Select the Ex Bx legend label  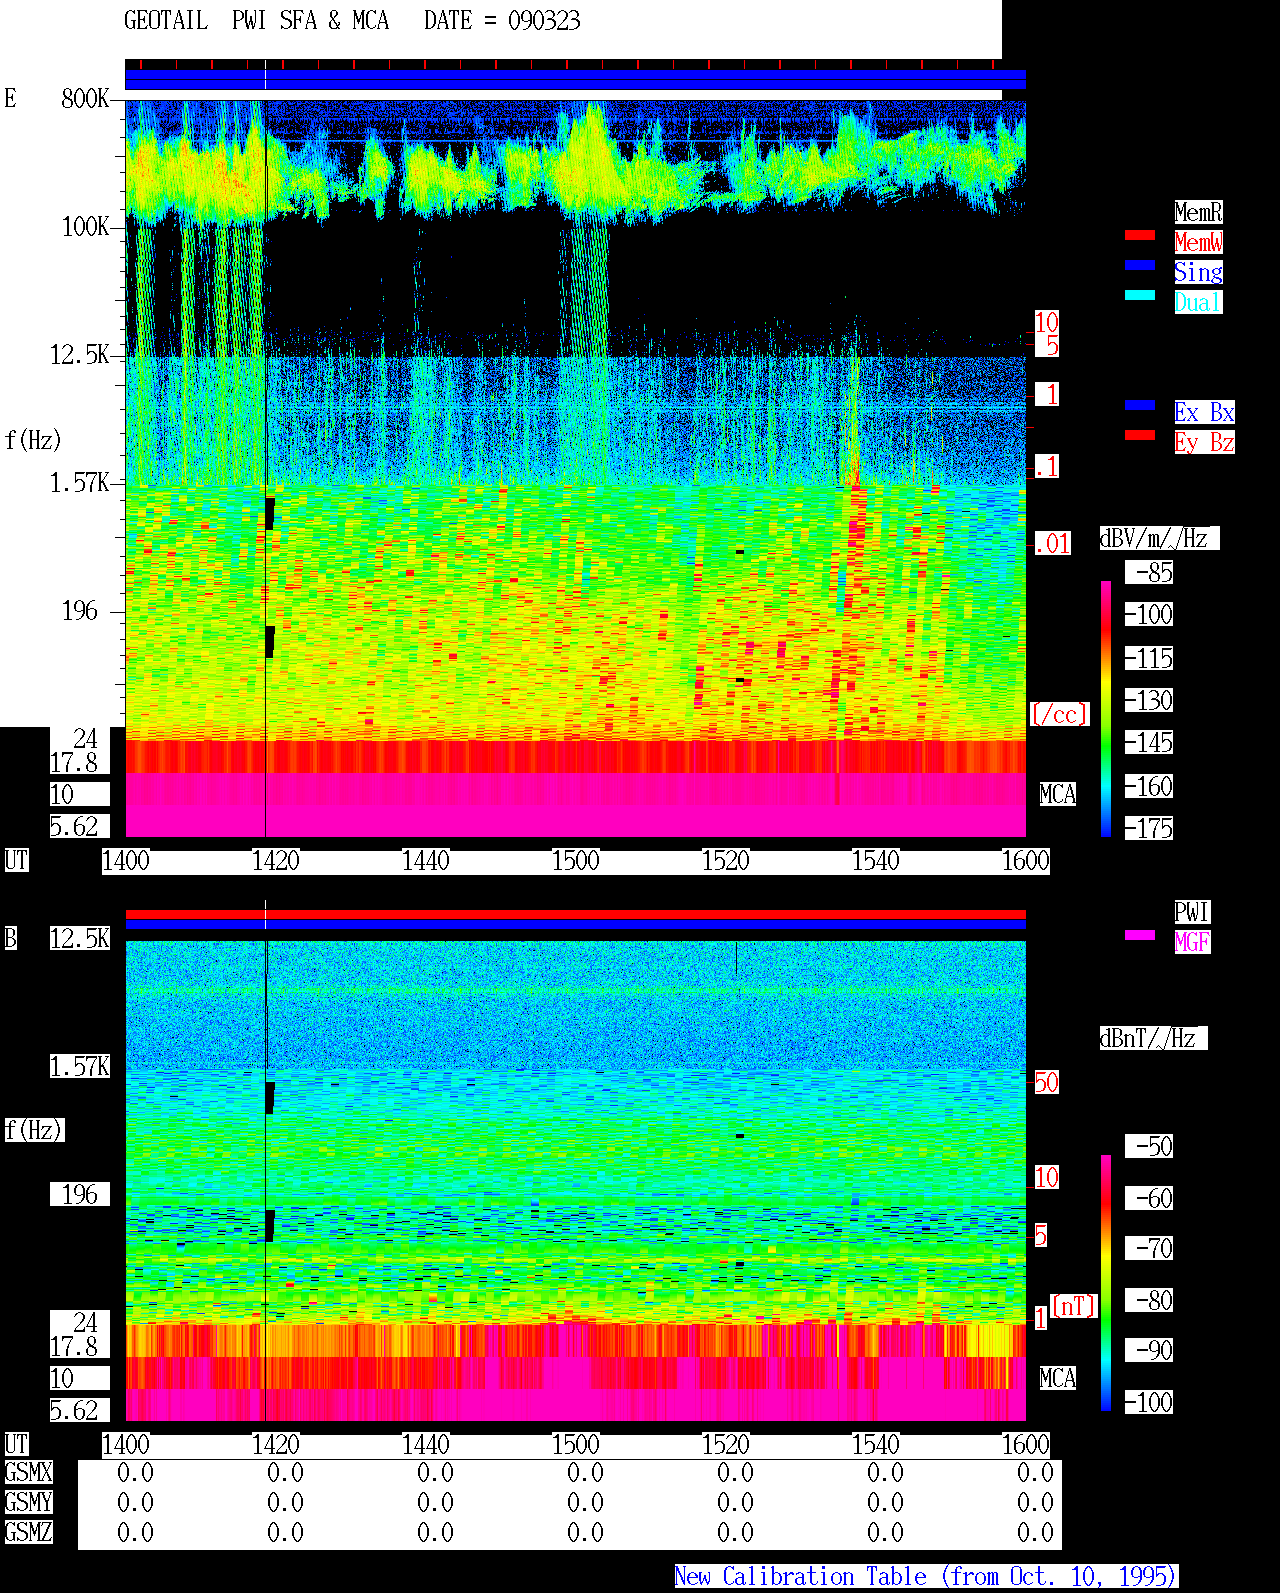coord(1204,412)
